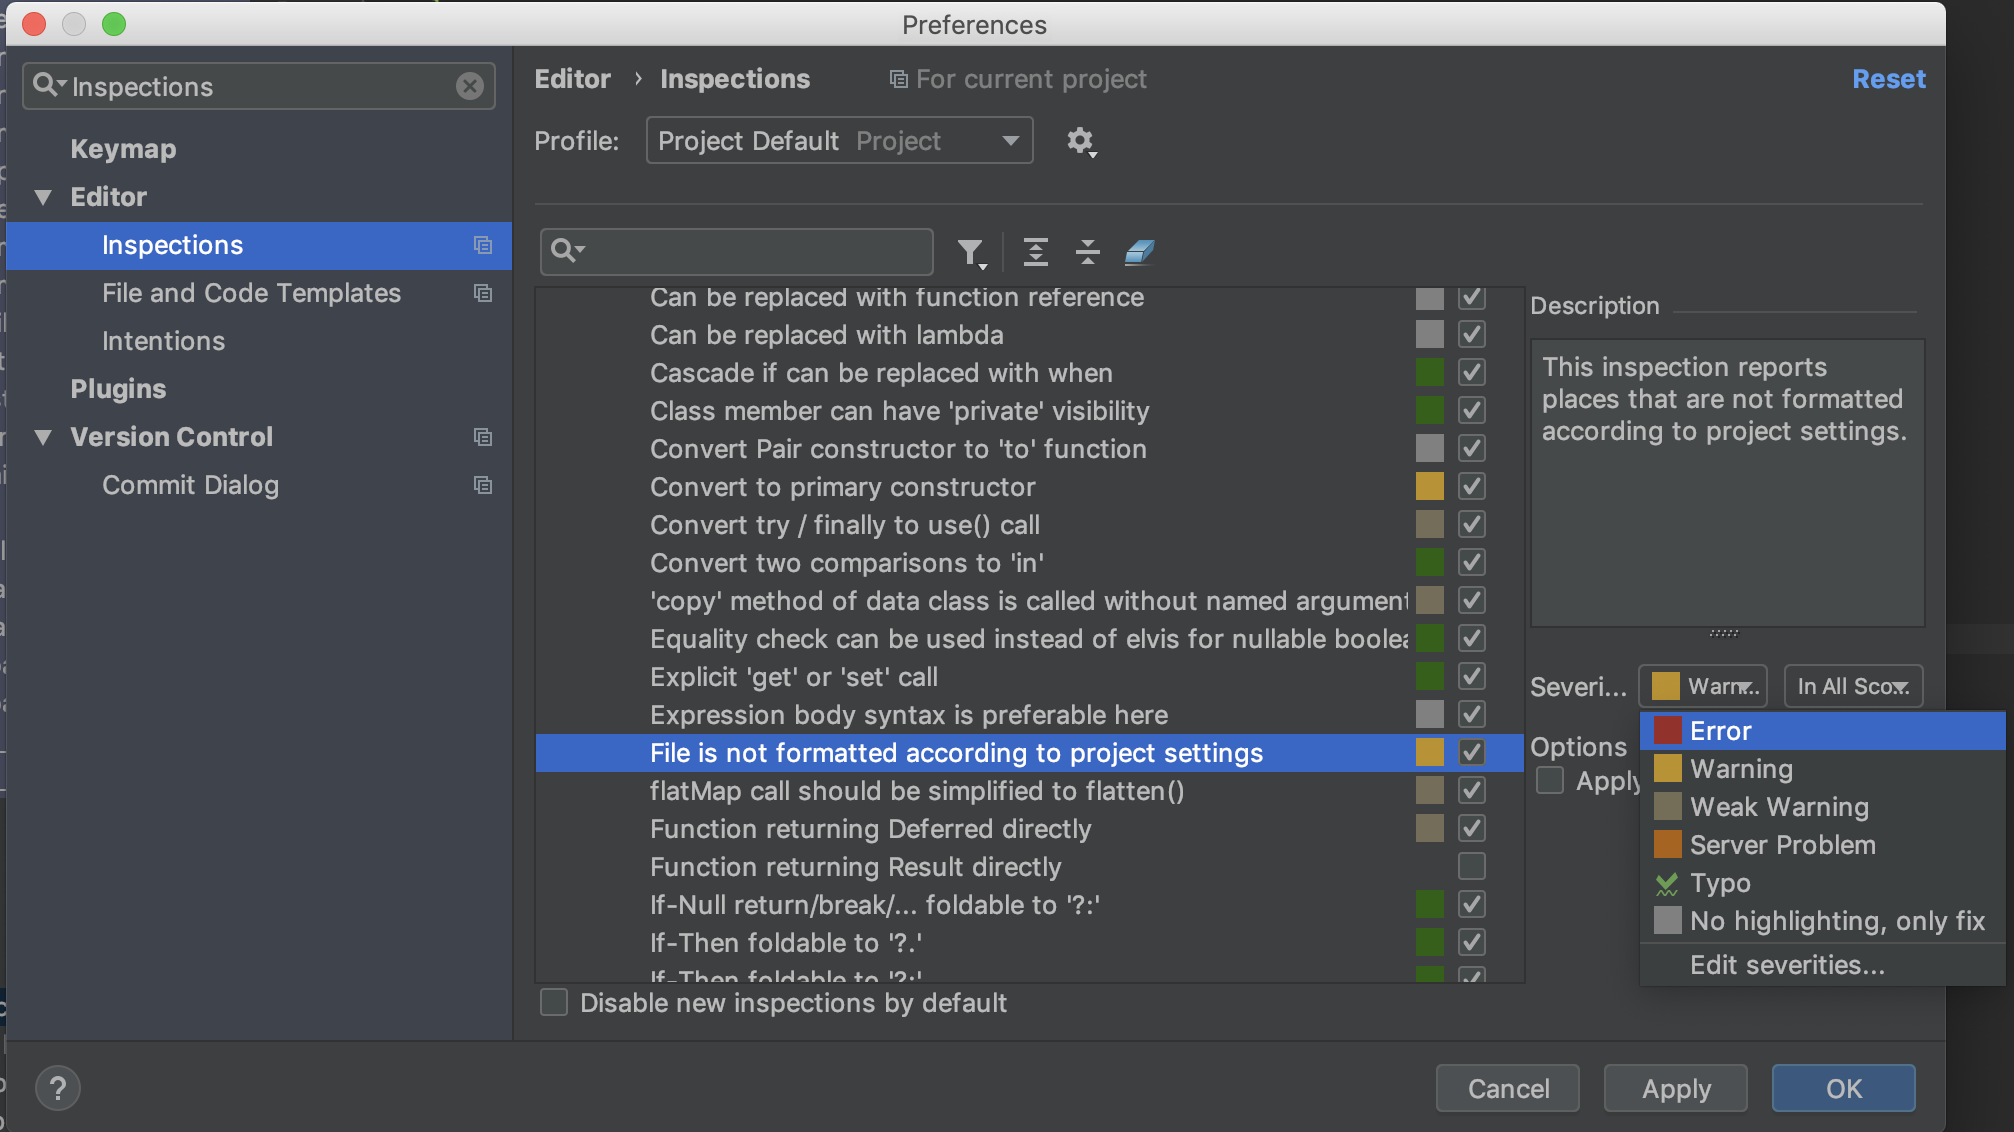
Task: Pick 'No highlighting, only fix' option
Action: (1822, 921)
